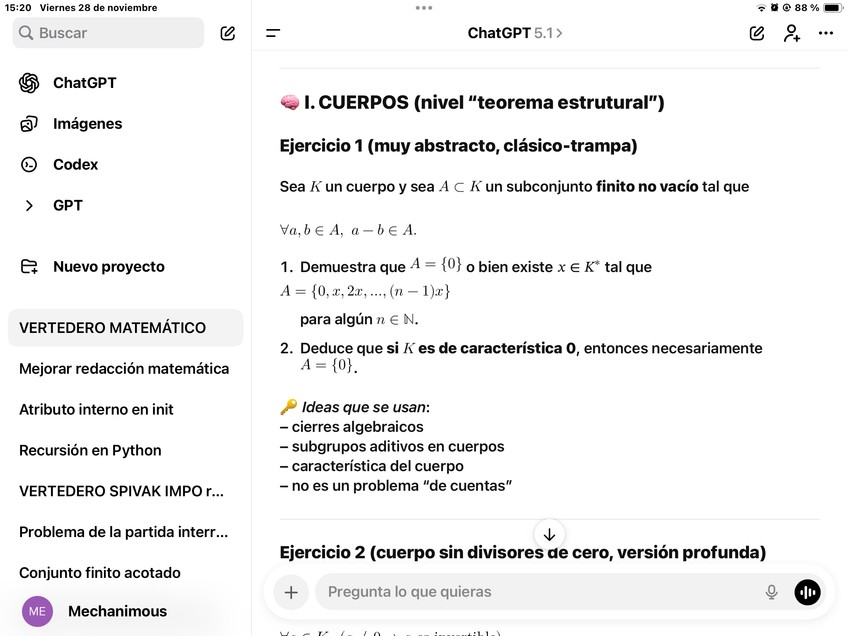Open the Mejorar redacción matemática chat
Screen dimensions: 848x636
point(124,369)
